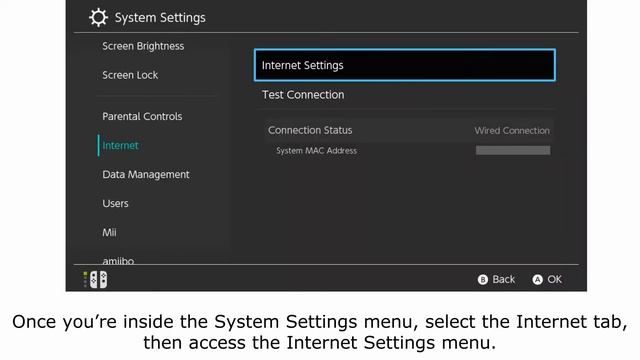Image resolution: width=640 pixels, height=360 pixels.
Task: Confirm with the OK label
Action: pos(555,280)
